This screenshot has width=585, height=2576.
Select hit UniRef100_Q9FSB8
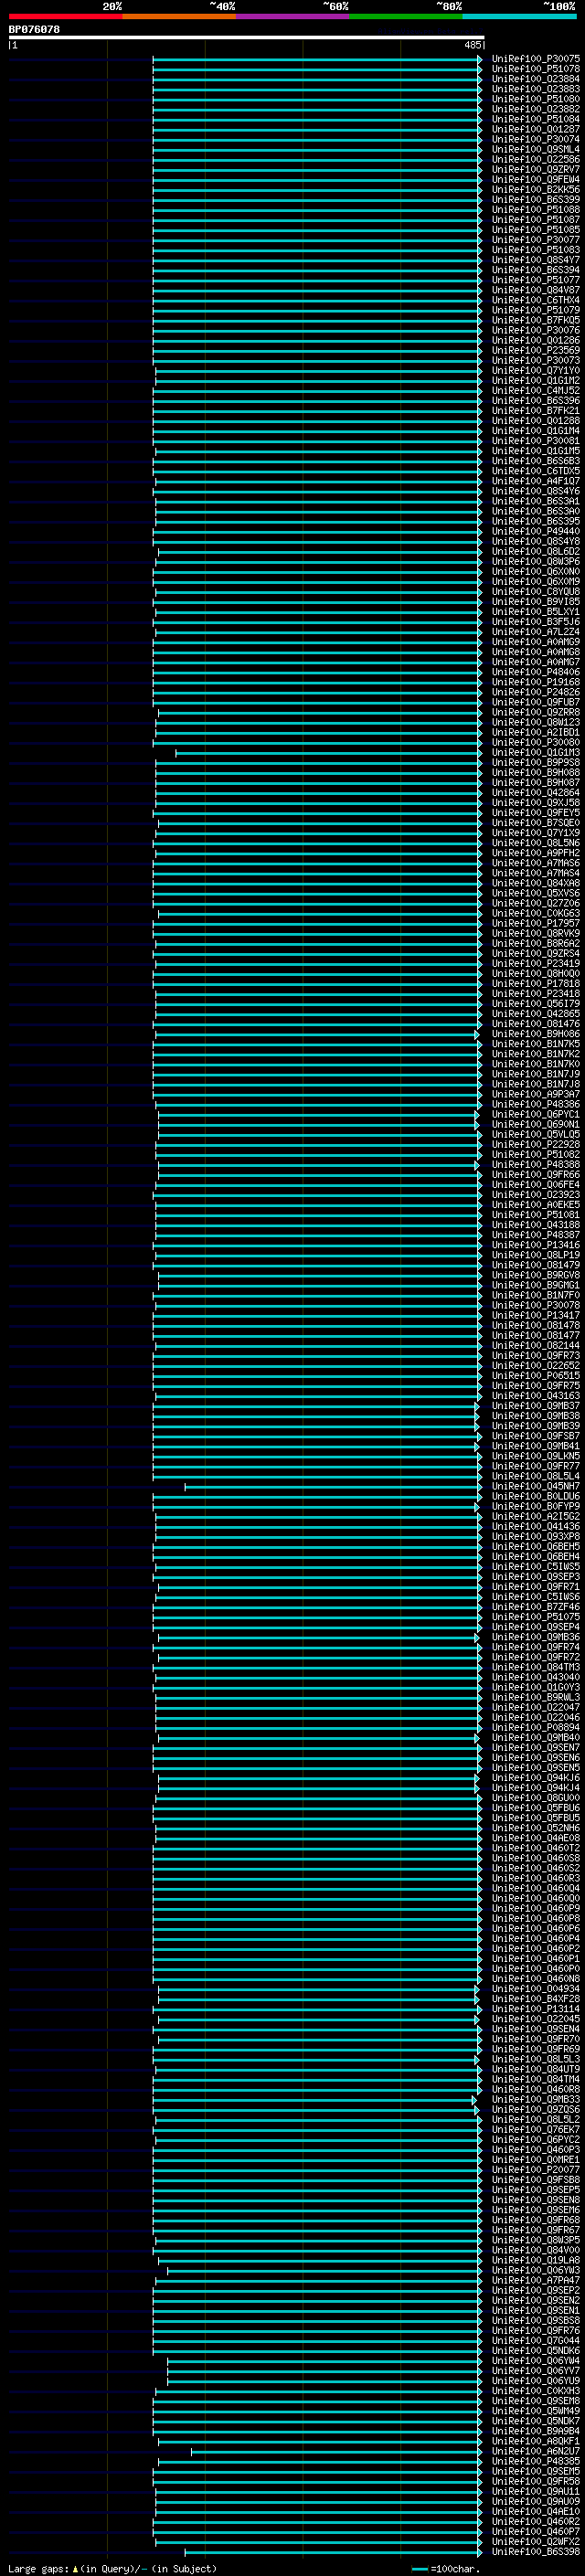[x=536, y=2180]
